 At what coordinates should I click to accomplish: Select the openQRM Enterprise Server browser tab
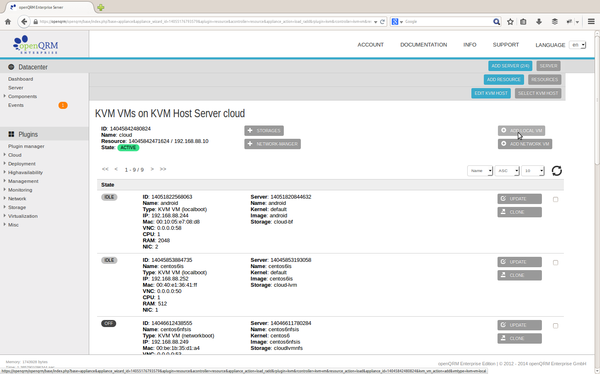click(x=50, y=7)
